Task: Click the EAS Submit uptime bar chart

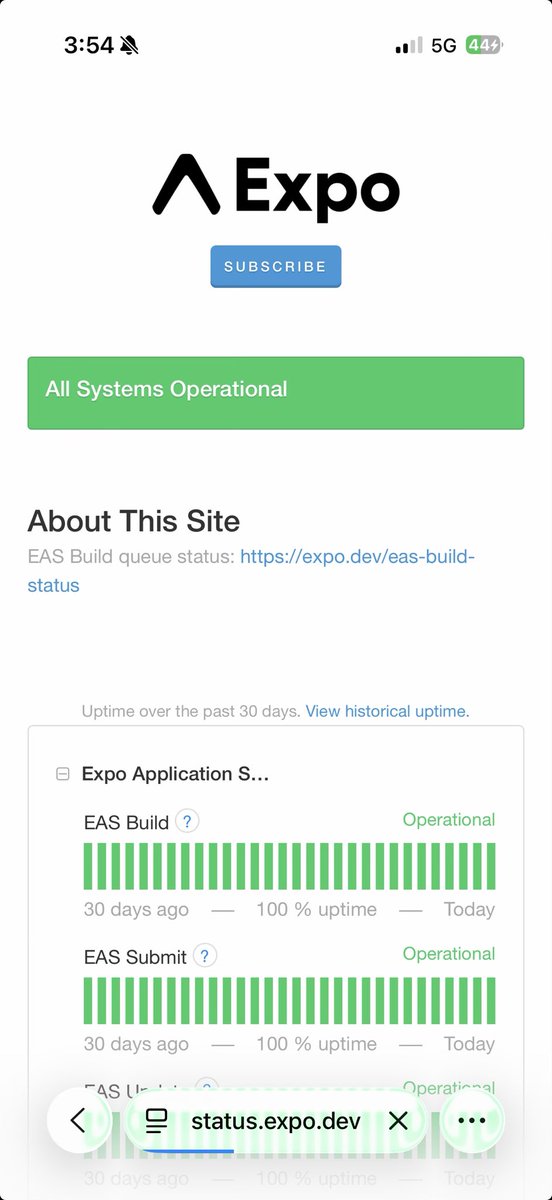Action: [x=289, y=1000]
